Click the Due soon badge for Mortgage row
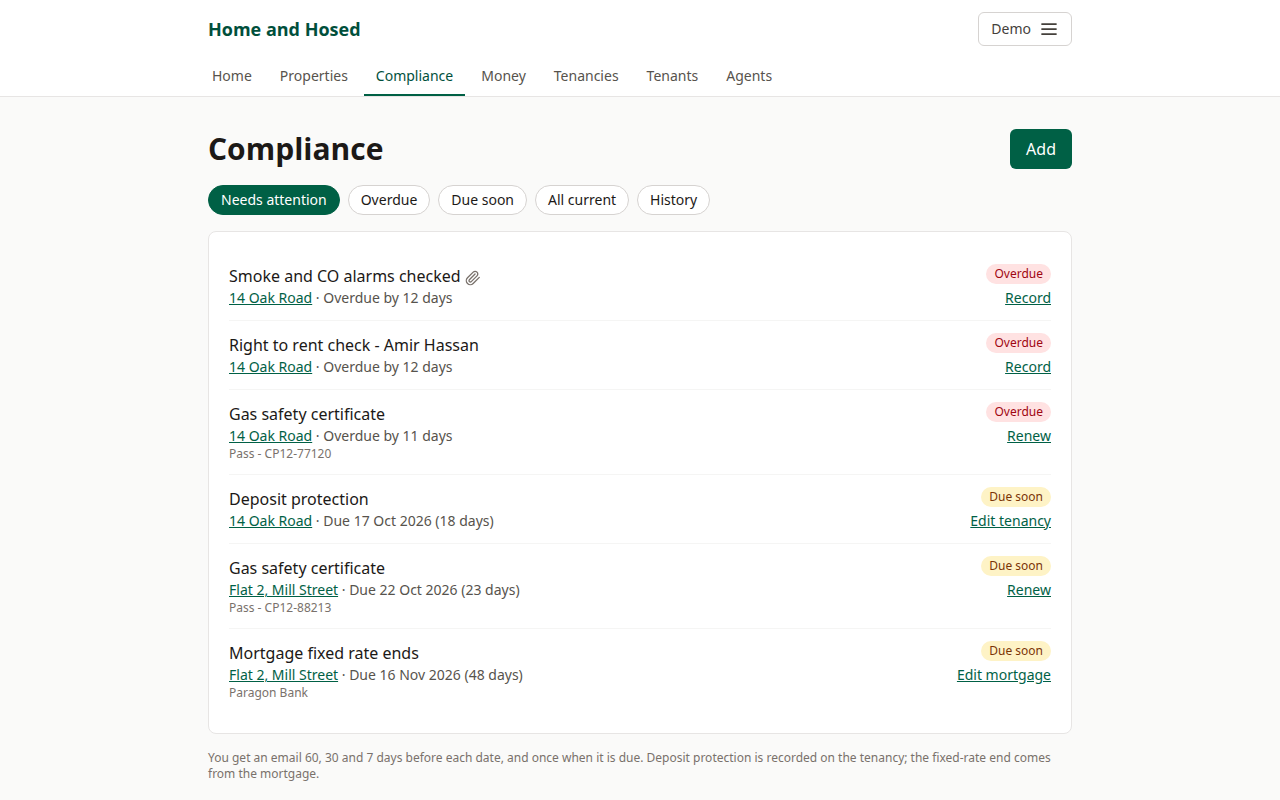This screenshot has height=800, width=1280. tap(1016, 651)
